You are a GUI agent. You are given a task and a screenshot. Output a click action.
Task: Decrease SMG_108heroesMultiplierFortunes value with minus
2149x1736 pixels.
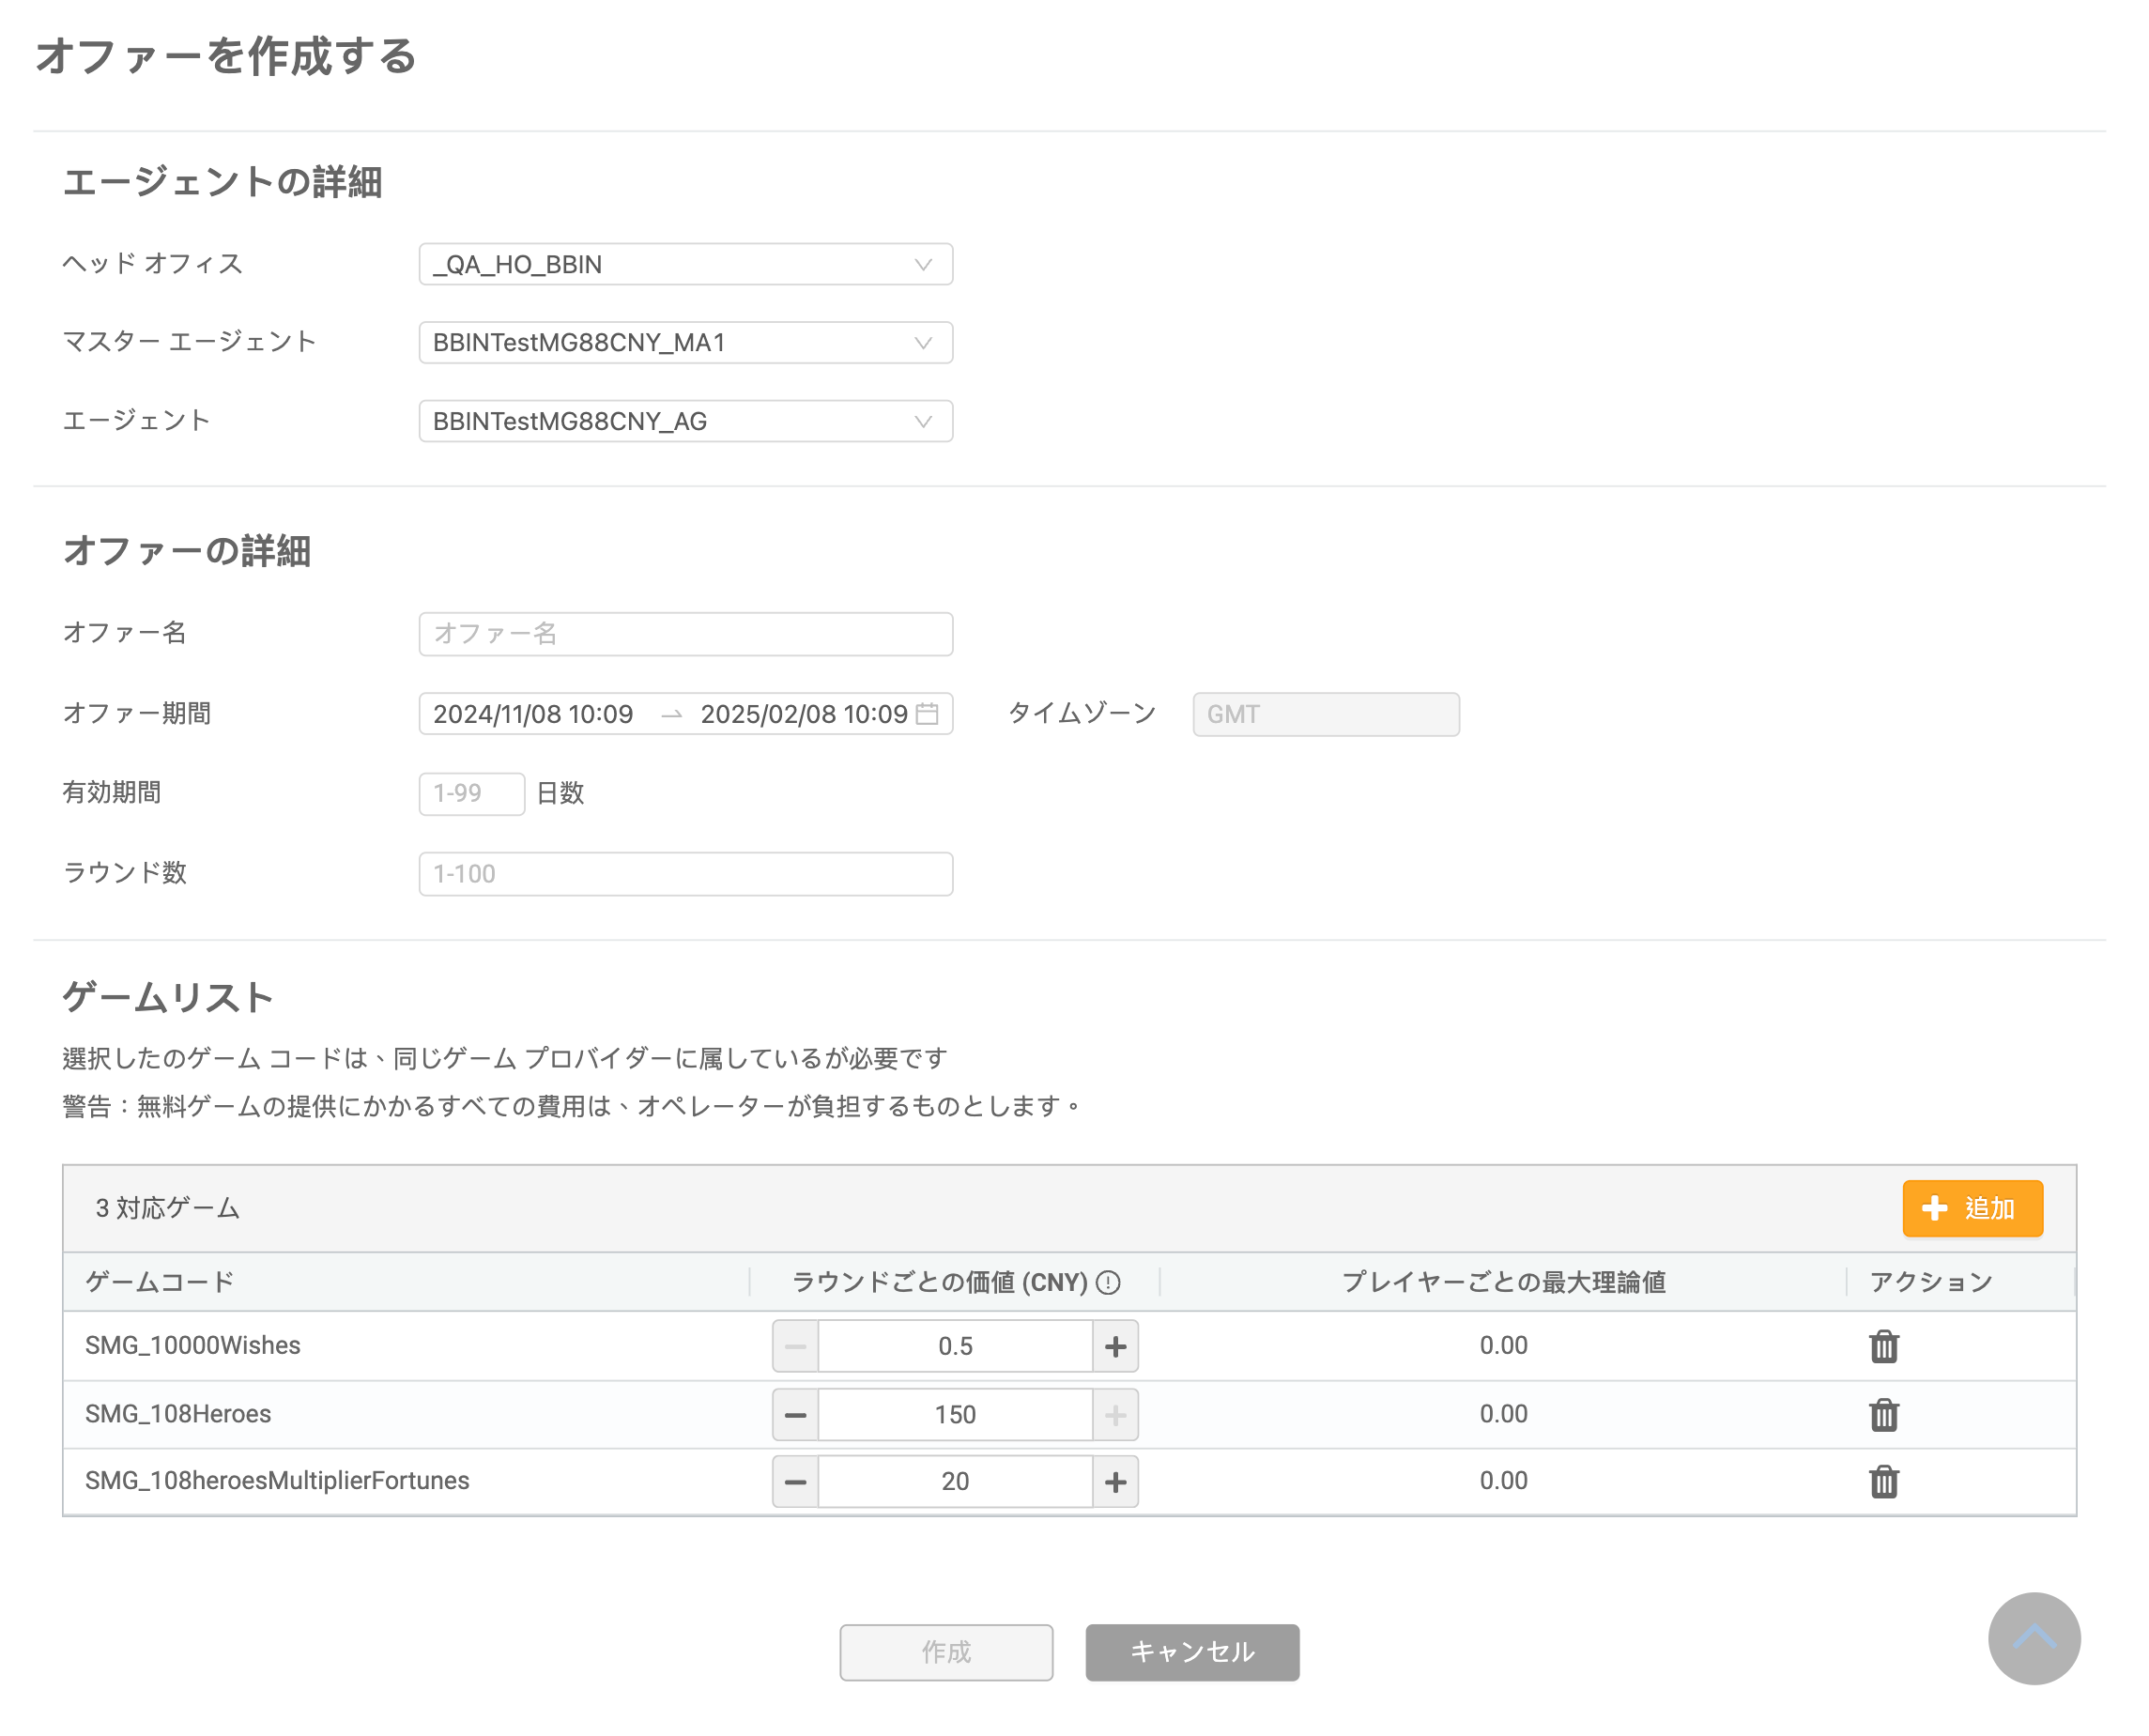point(795,1481)
